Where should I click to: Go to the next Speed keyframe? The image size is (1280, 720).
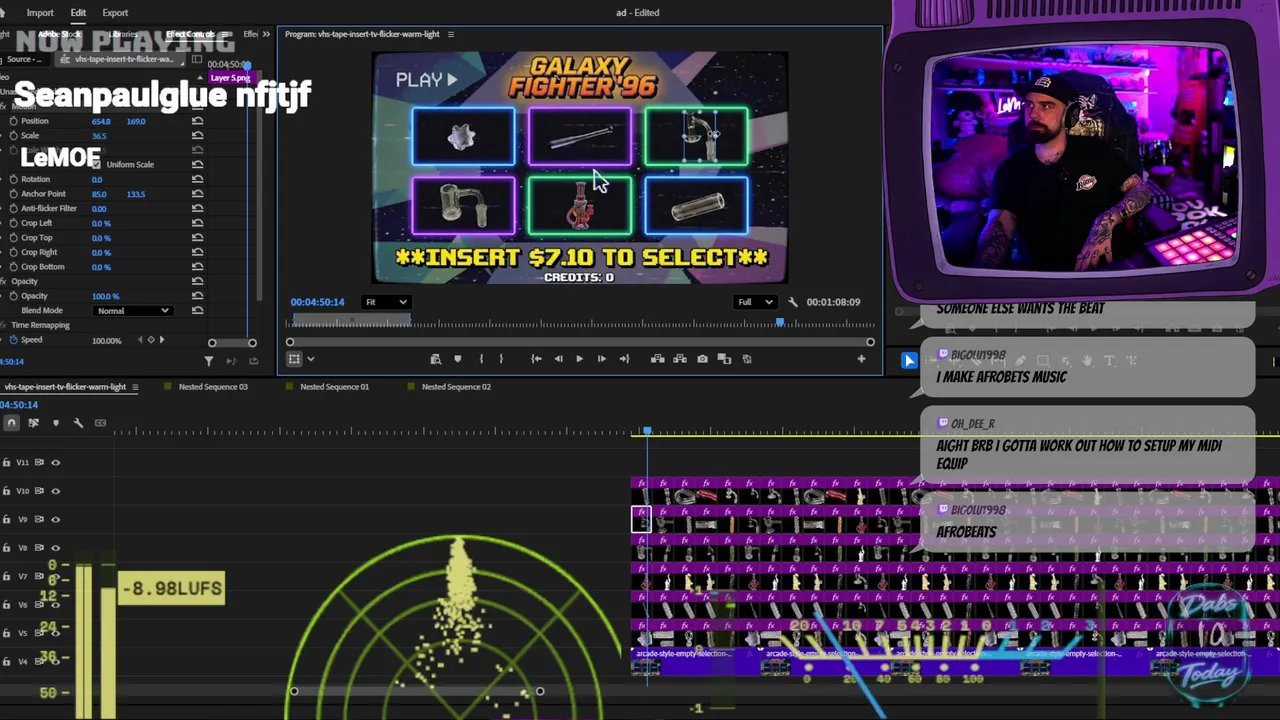[x=162, y=340]
